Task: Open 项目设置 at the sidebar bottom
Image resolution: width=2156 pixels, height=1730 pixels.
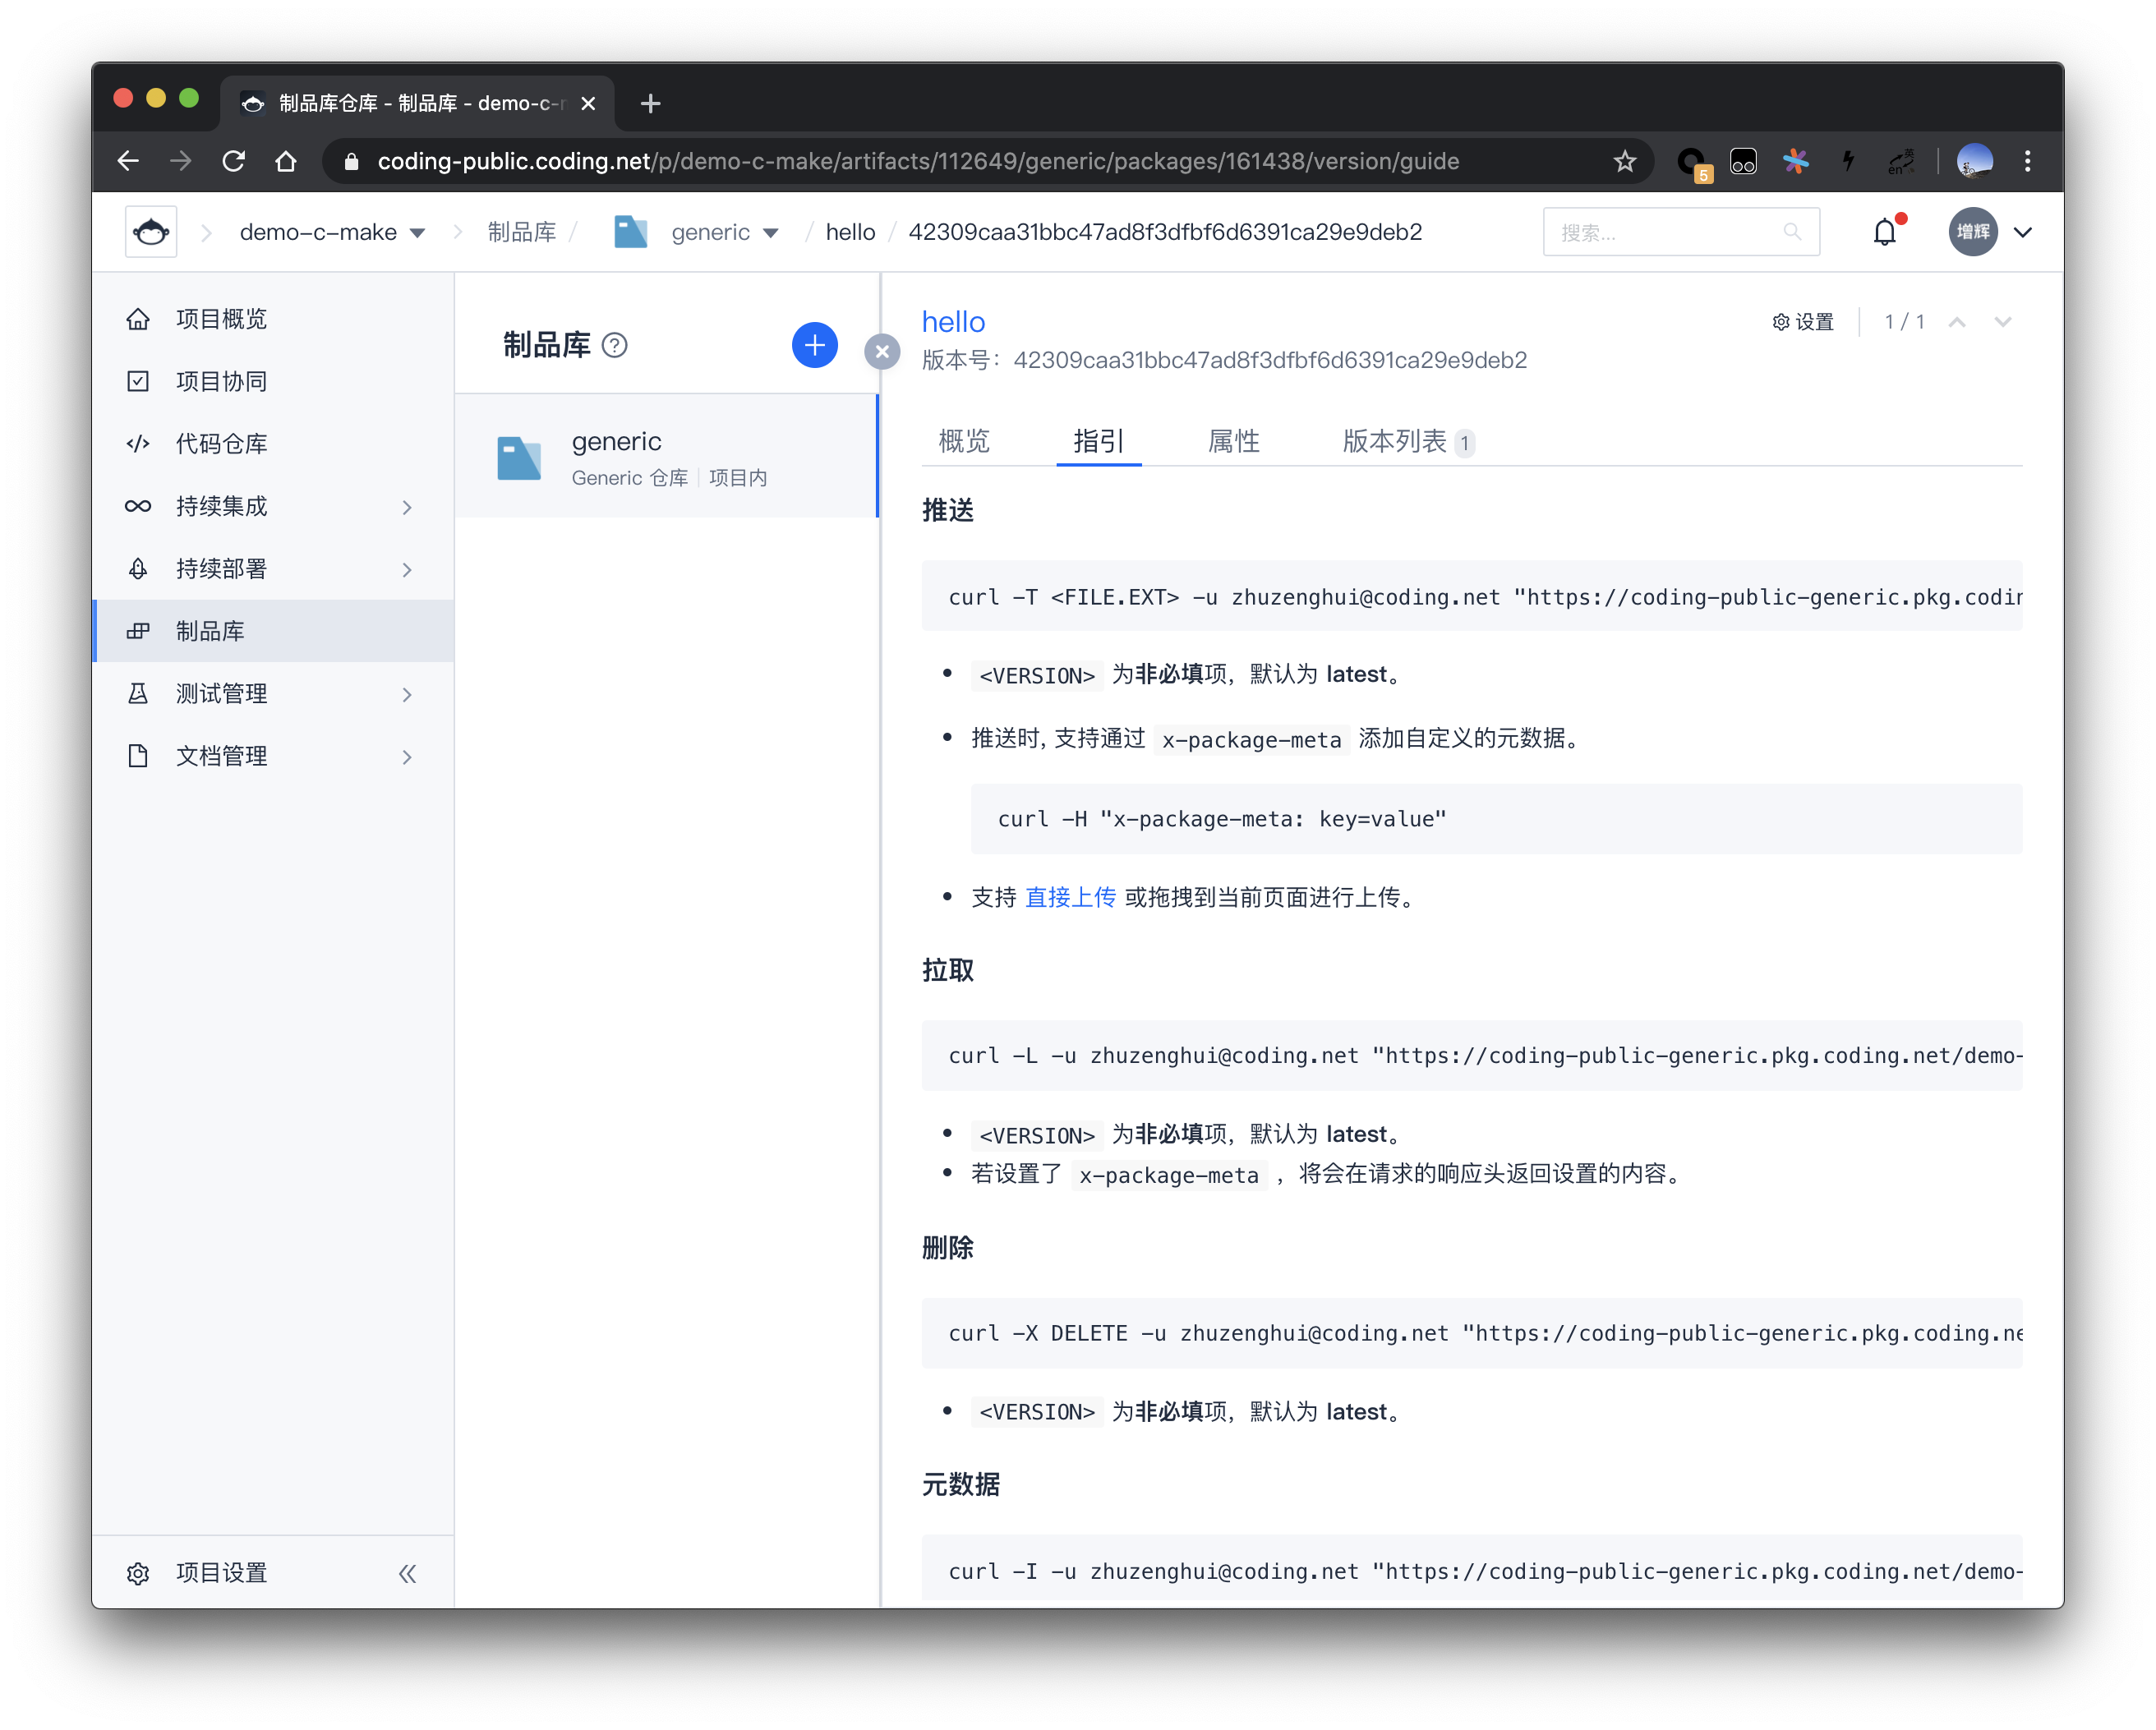Action: [221, 1573]
